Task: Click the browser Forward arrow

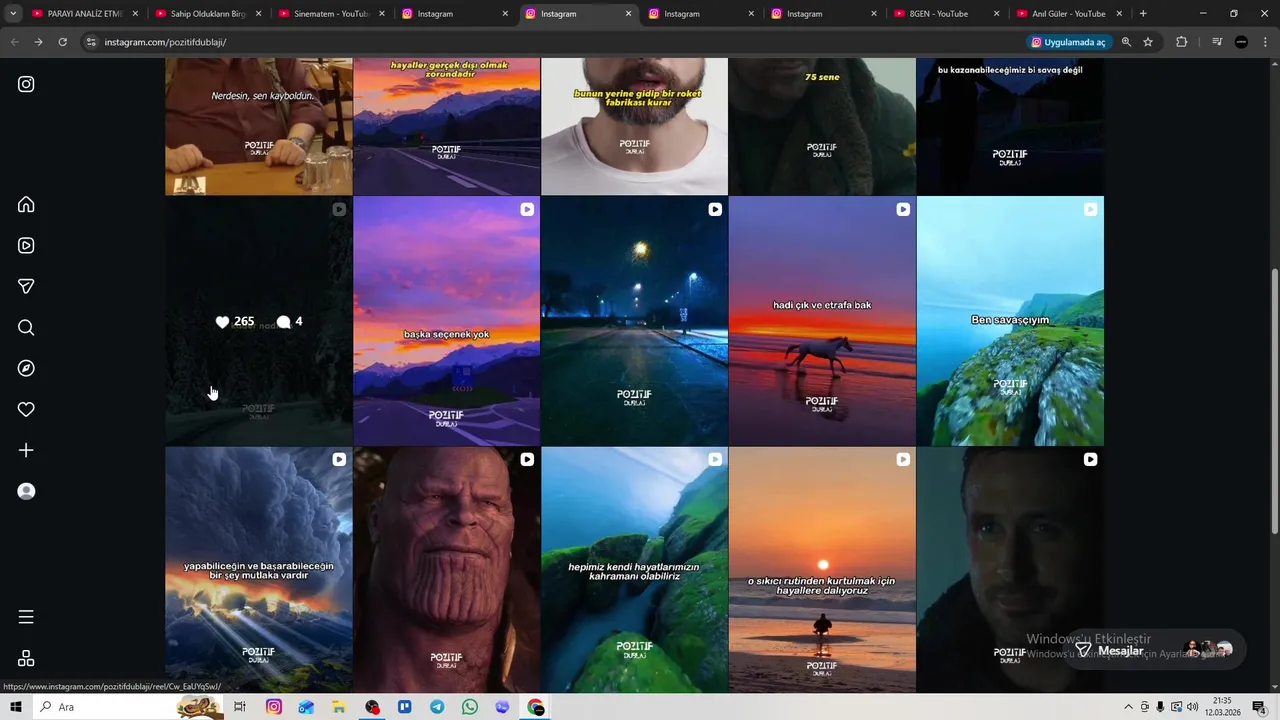Action: 38,42
